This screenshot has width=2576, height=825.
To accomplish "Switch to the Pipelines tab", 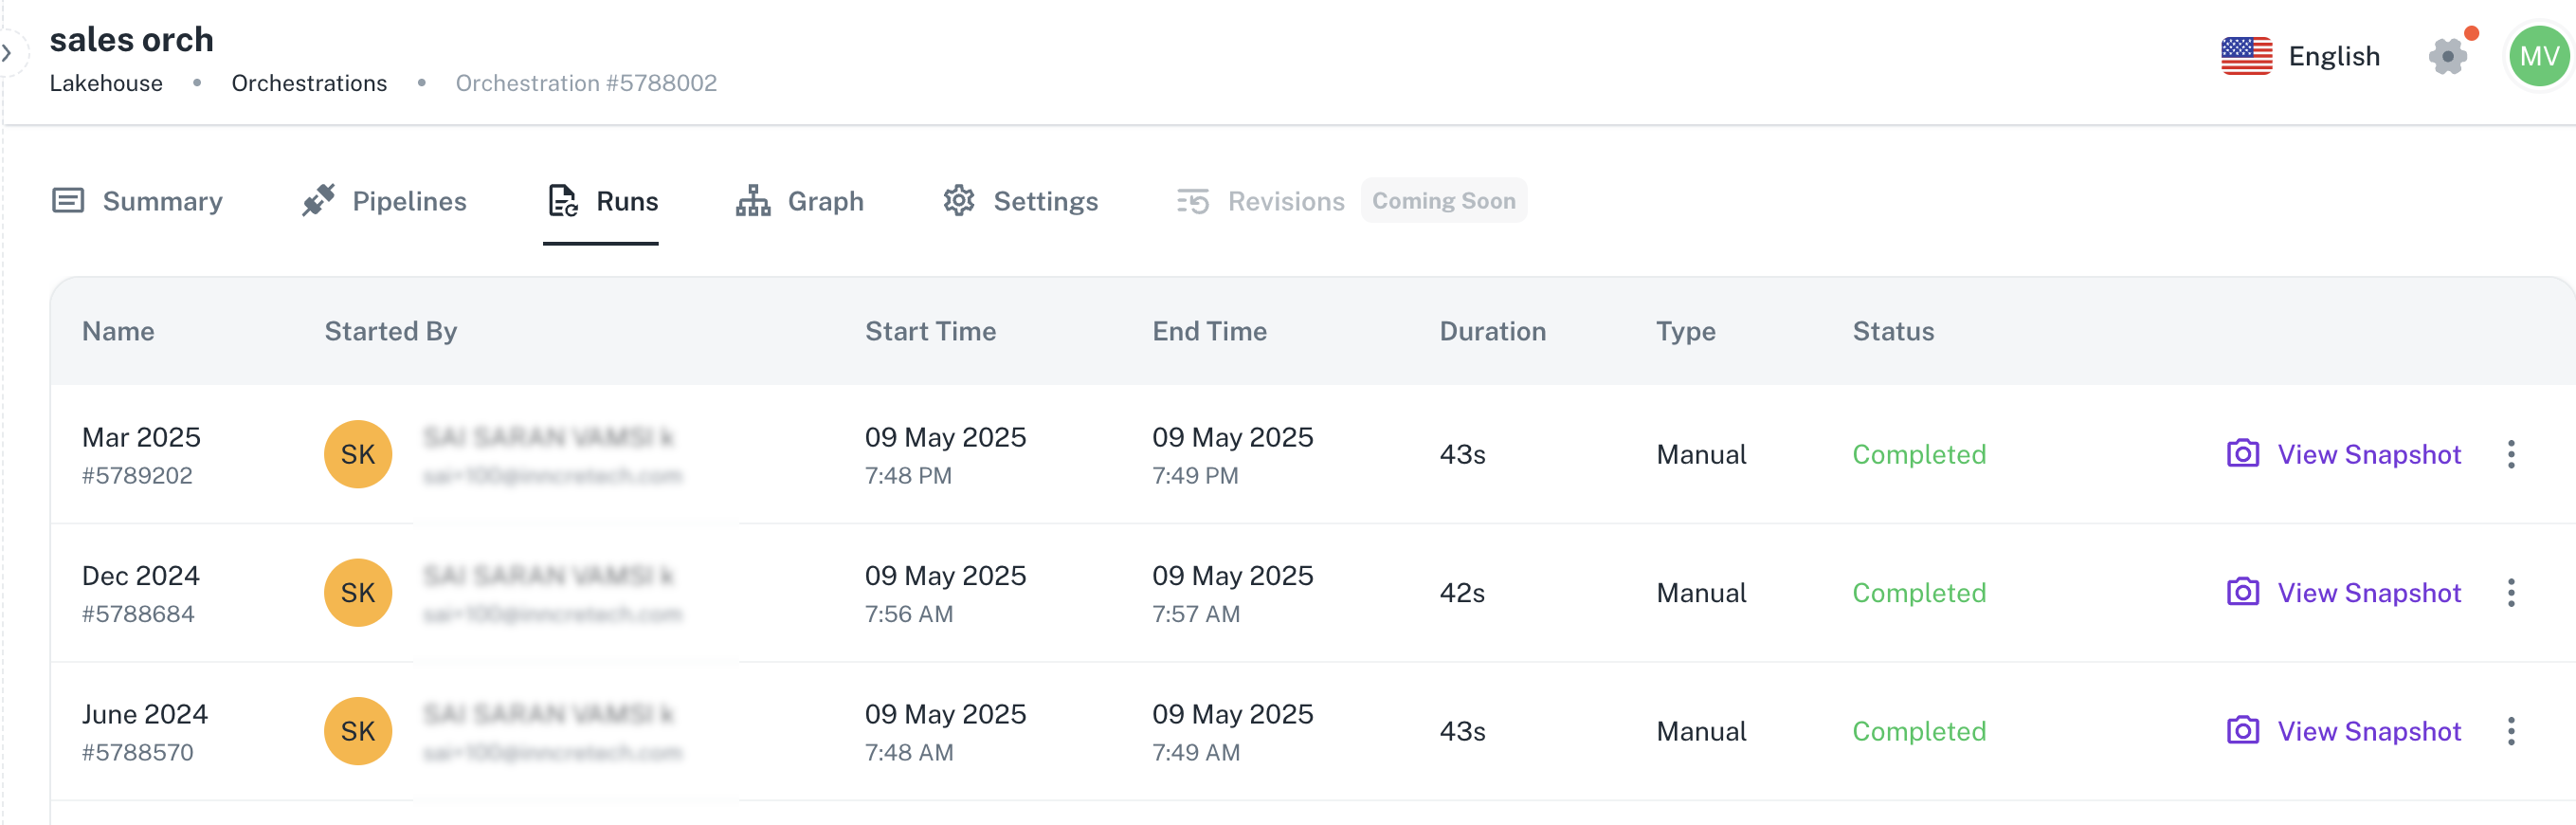I will tap(384, 201).
